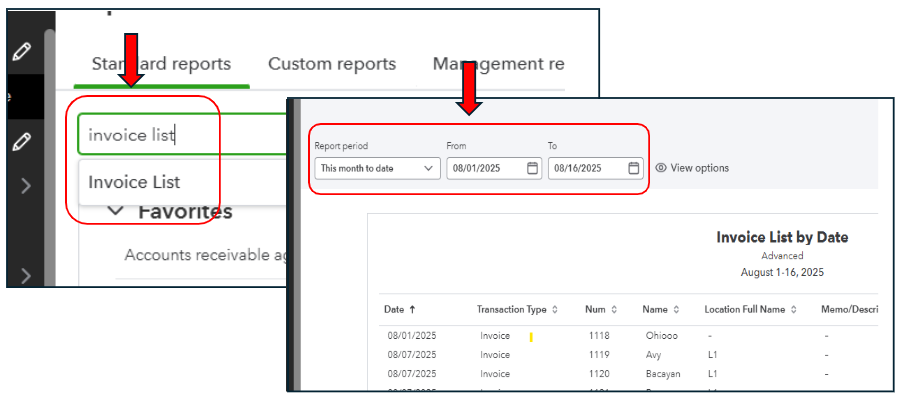Click the report search field with 'invoice list'

pyautogui.click(x=182, y=135)
